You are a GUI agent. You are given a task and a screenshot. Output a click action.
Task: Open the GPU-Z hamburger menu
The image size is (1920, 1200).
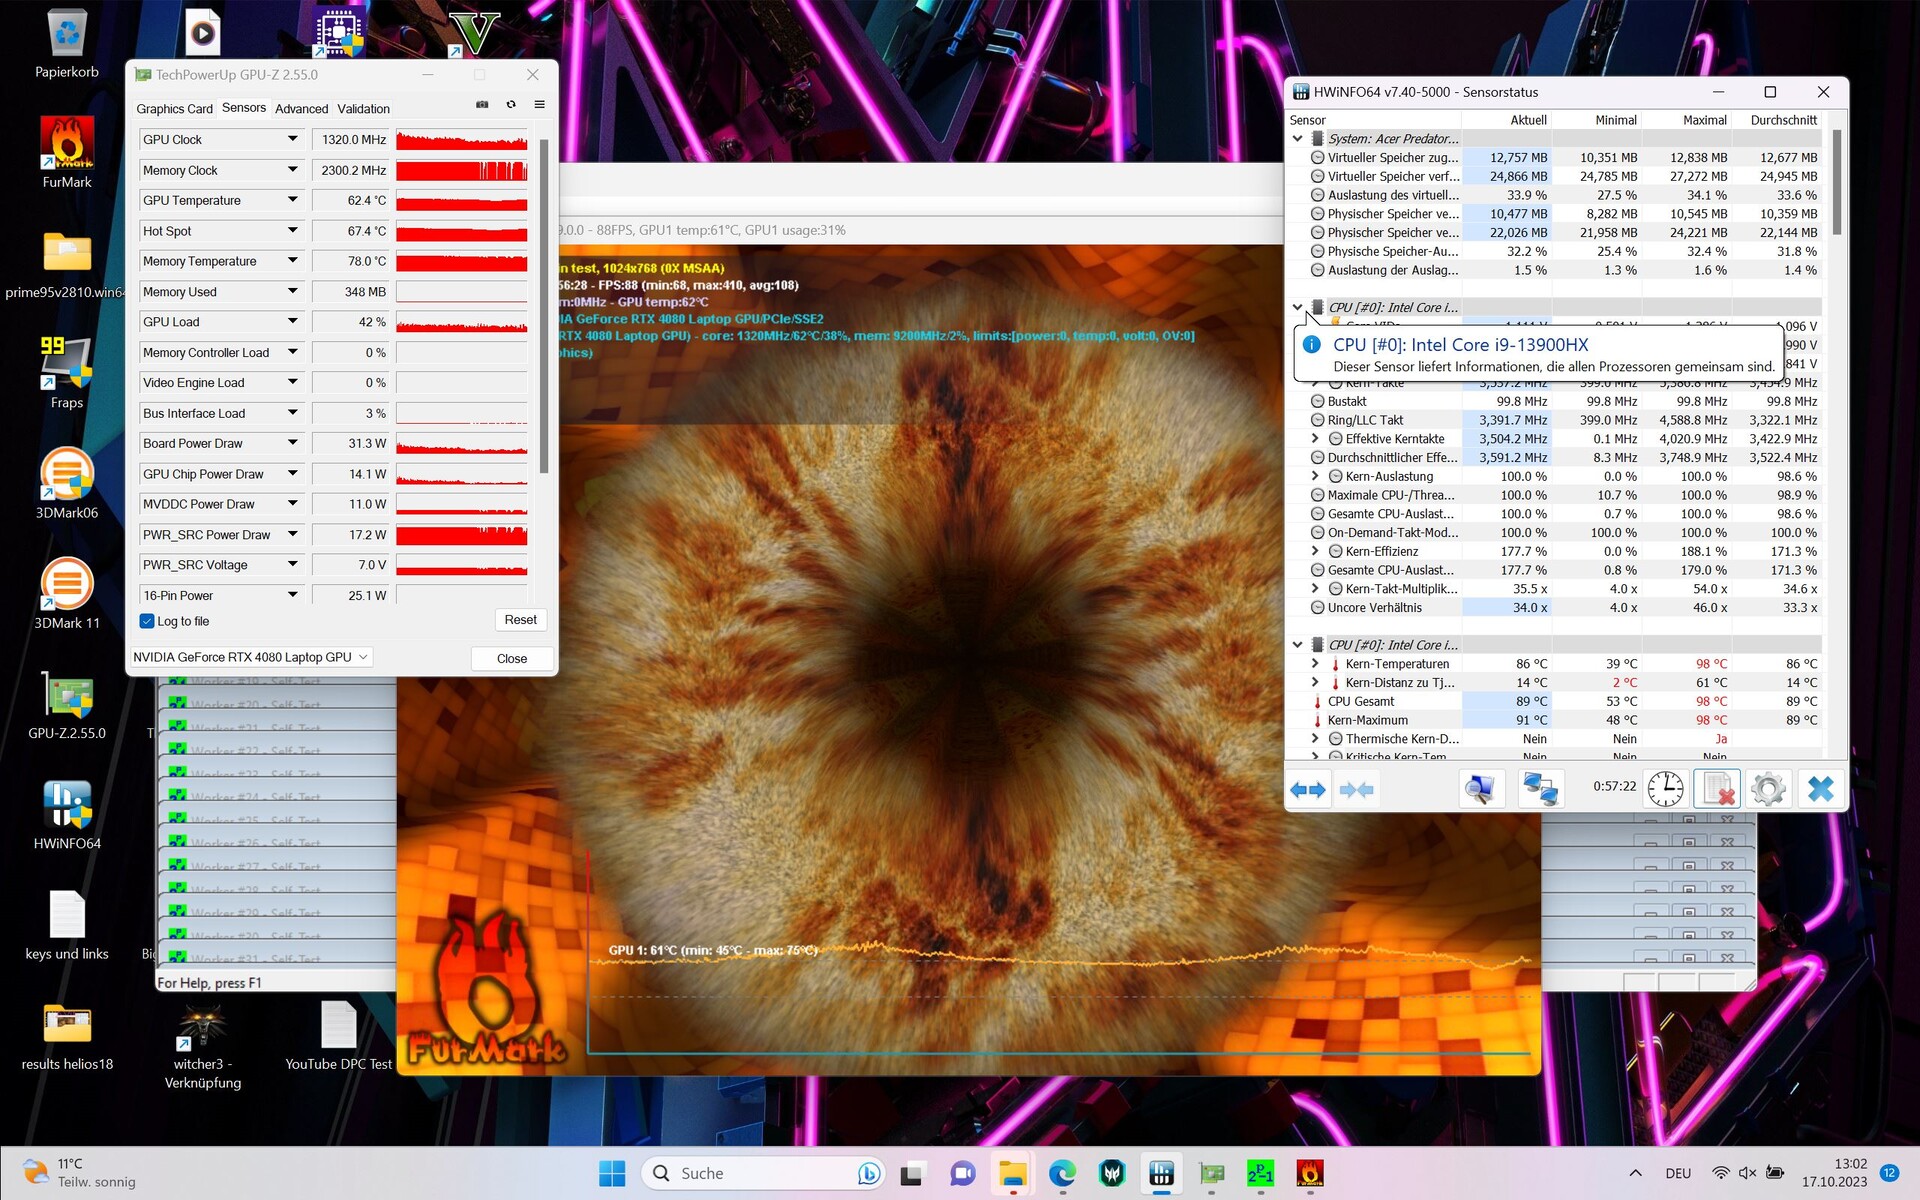(x=539, y=105)
